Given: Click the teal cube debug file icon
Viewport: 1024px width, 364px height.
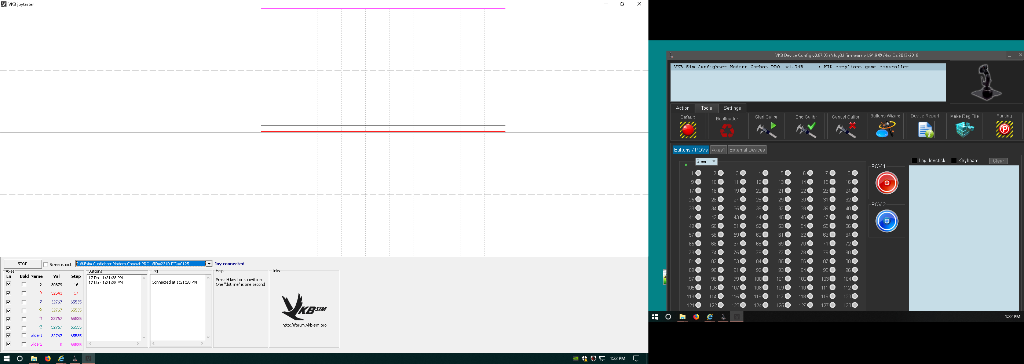Looking at the screenshot, I should (965, 130).
